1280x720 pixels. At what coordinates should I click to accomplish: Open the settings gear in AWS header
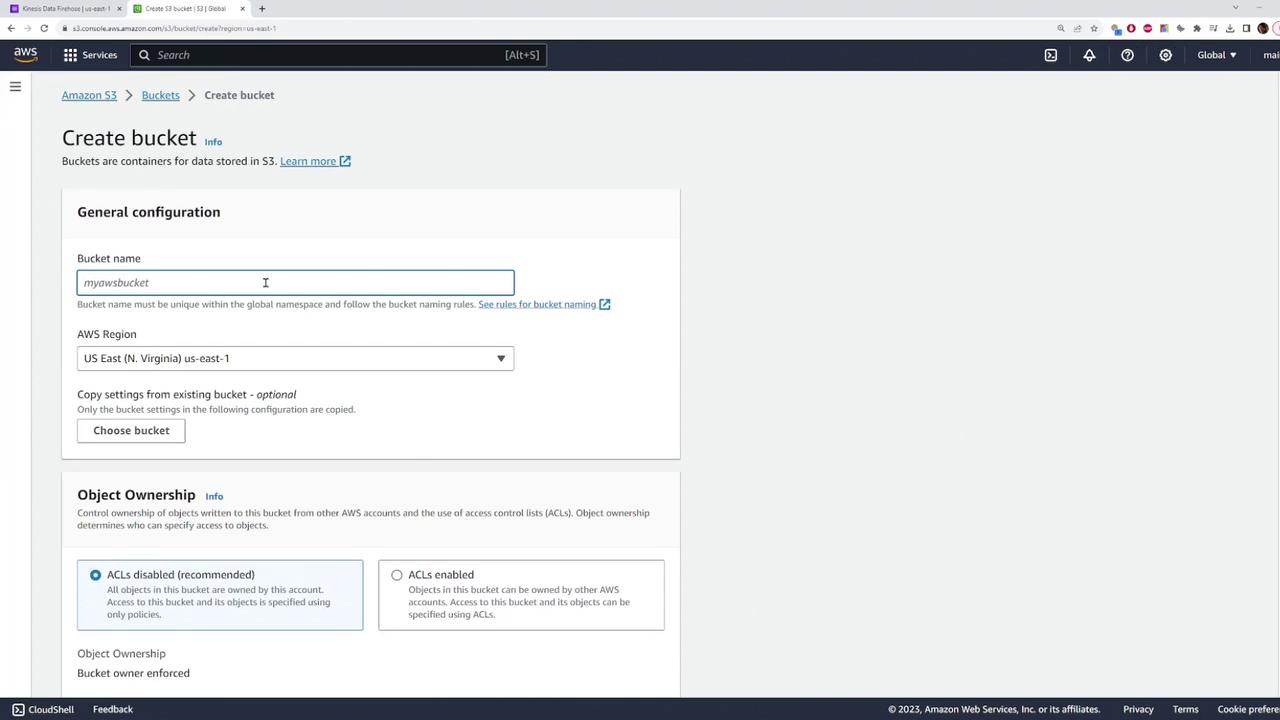point(1165,55)
